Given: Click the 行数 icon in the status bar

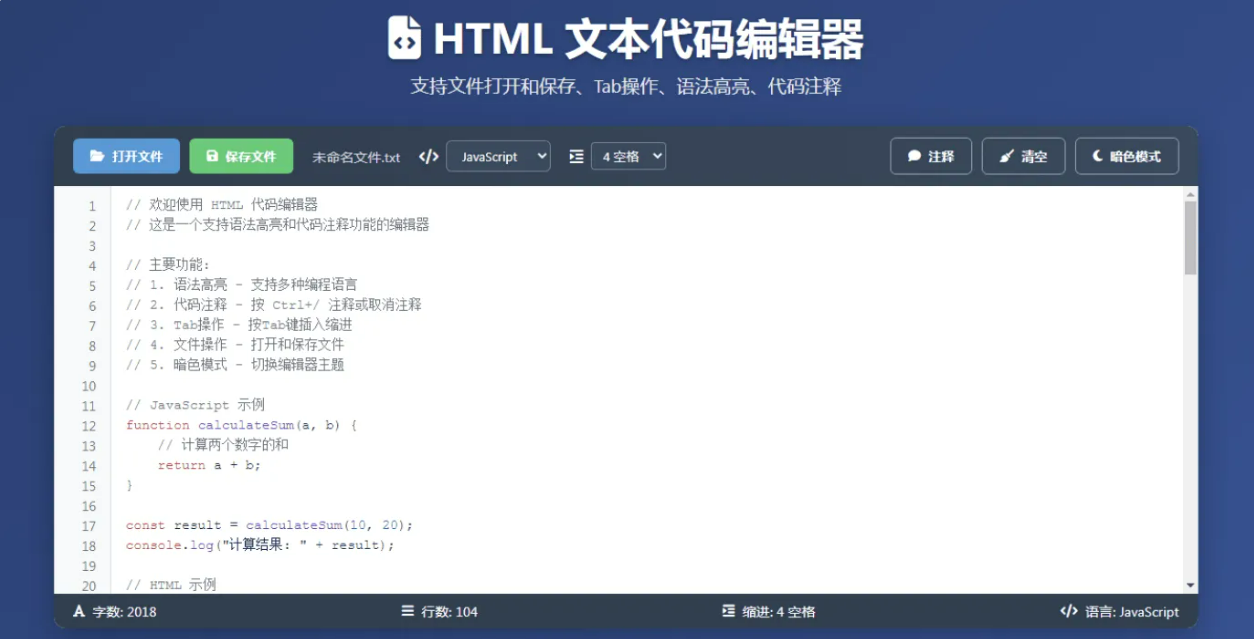Looking at the screenshot, I should [407, 611].
